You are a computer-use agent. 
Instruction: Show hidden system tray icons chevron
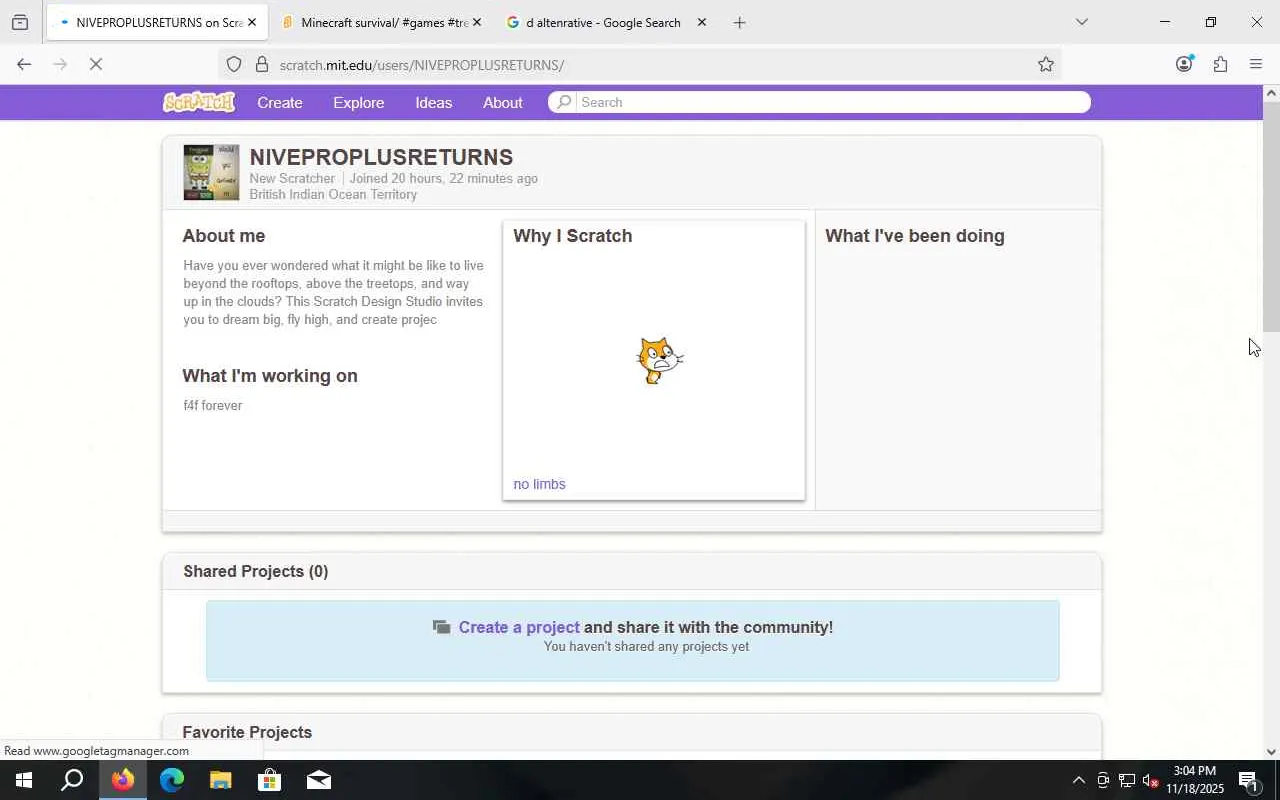click(x=1078, y=780)
